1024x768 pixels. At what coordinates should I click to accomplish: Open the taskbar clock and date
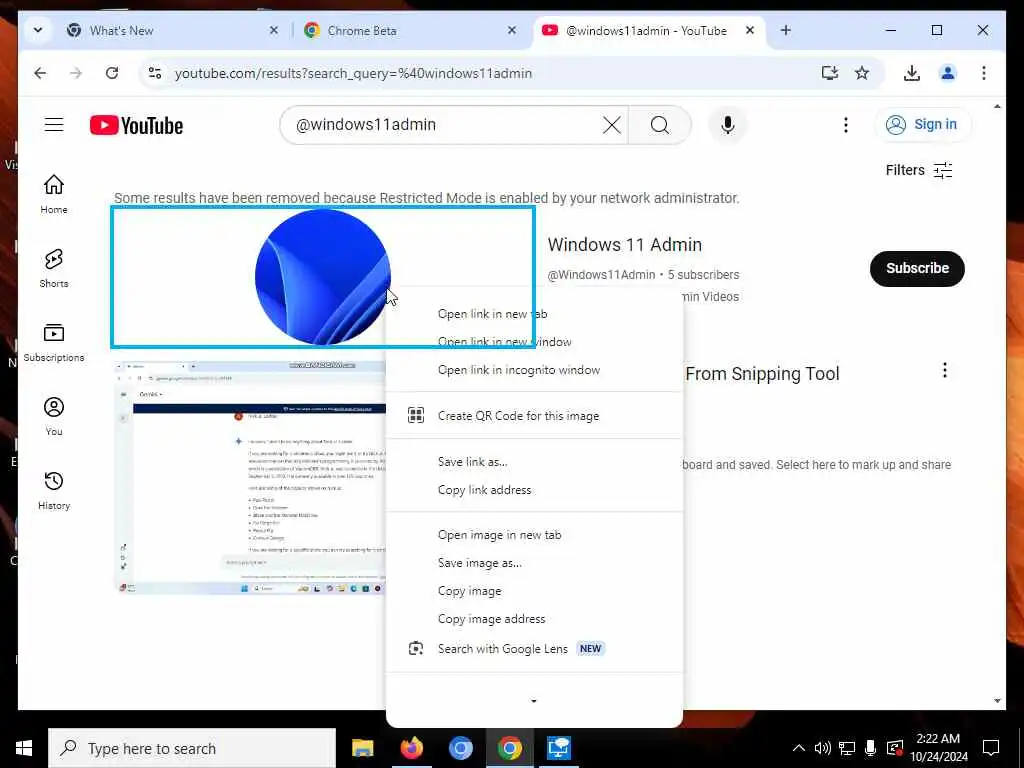[x=938, y=748]
